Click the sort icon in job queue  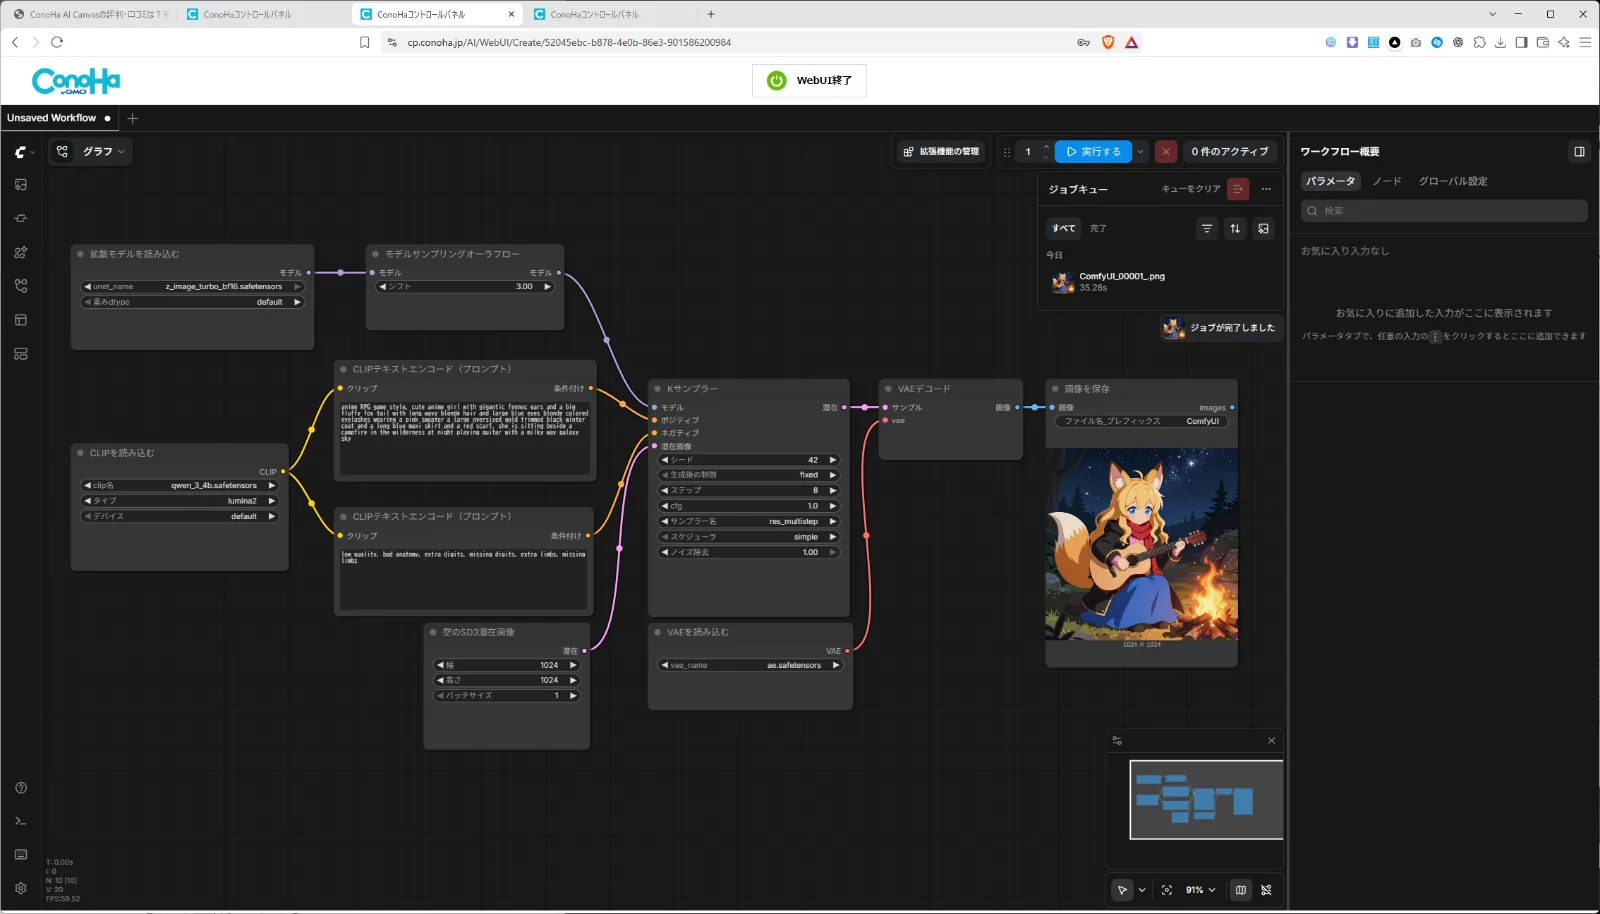pyautogui.click(x=1235, y=229)
